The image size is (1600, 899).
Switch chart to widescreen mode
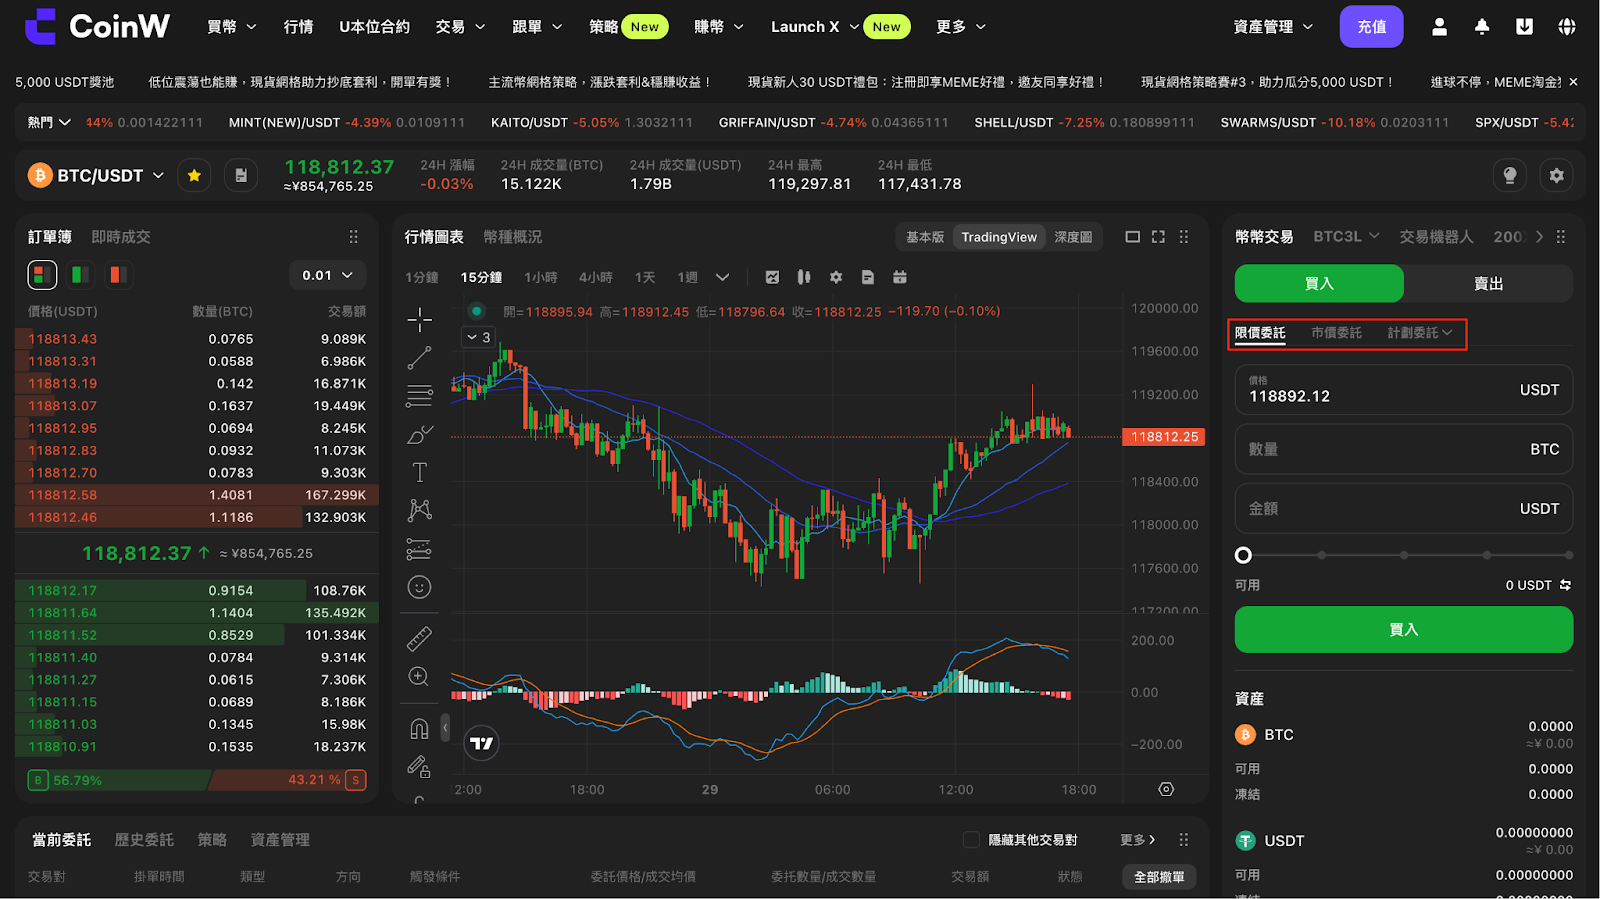1132,237
